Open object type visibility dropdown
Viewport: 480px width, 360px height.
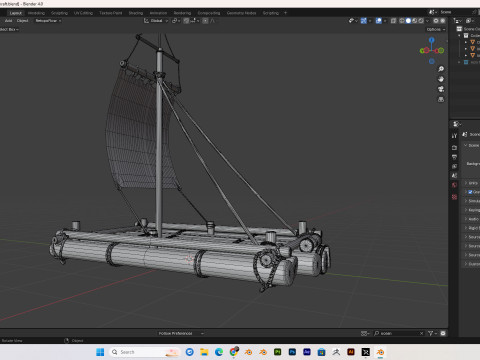pyautogui.click(x=353, y=21)
